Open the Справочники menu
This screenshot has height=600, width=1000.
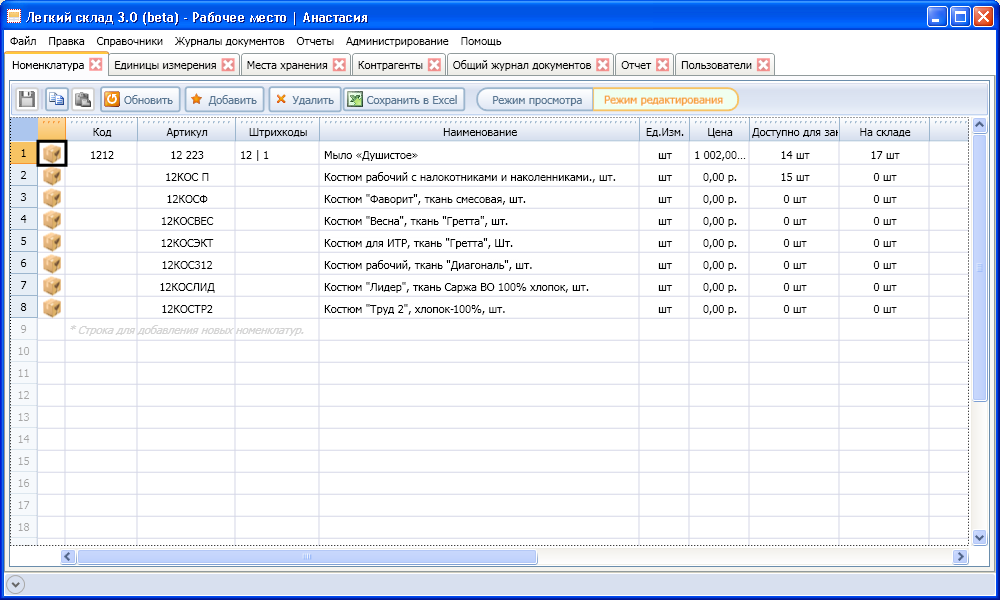(x=129, y=41)
